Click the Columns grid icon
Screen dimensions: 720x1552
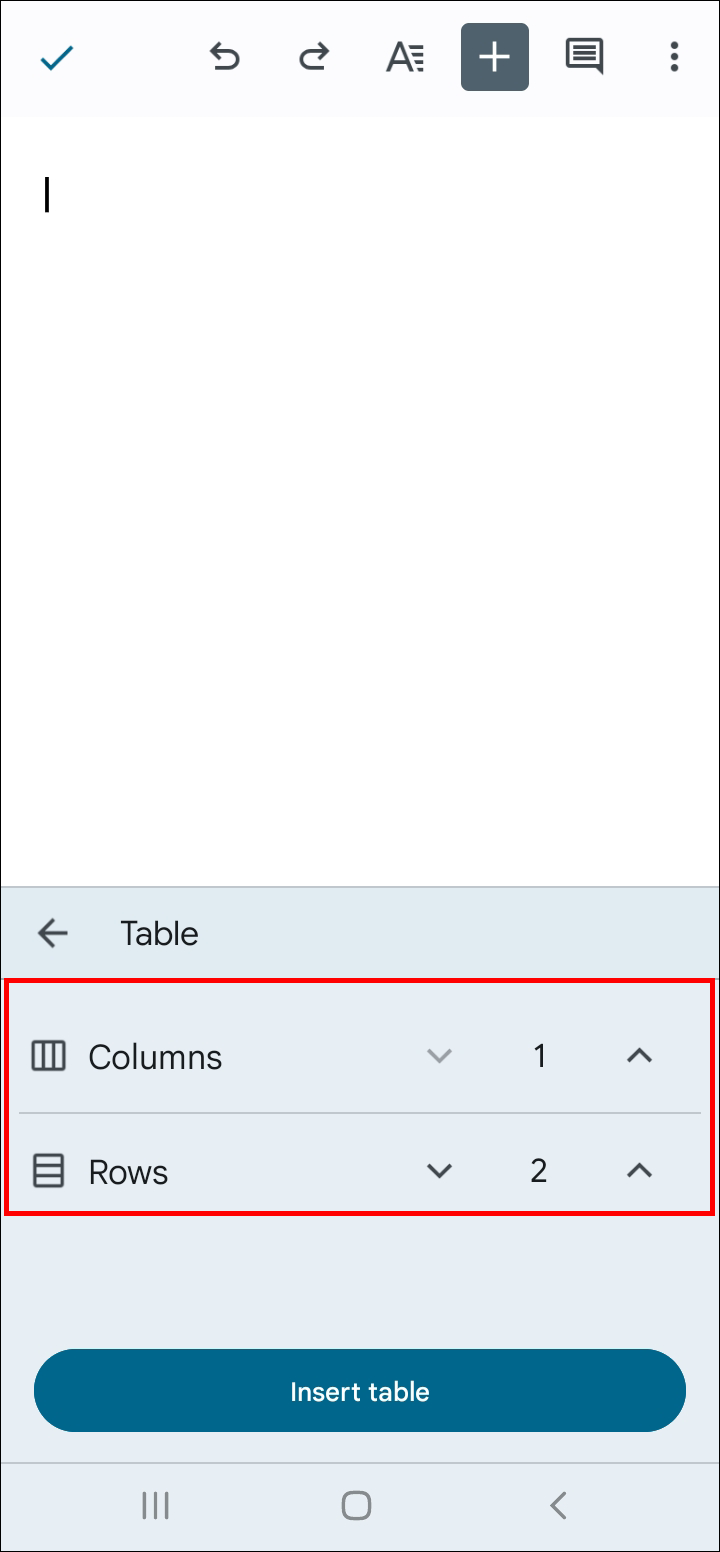coord(48,1056)
